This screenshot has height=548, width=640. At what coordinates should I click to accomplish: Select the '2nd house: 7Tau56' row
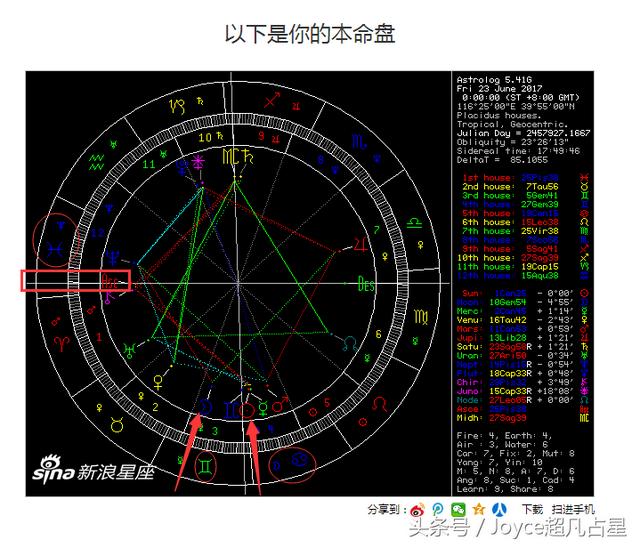tap(510, 186)
